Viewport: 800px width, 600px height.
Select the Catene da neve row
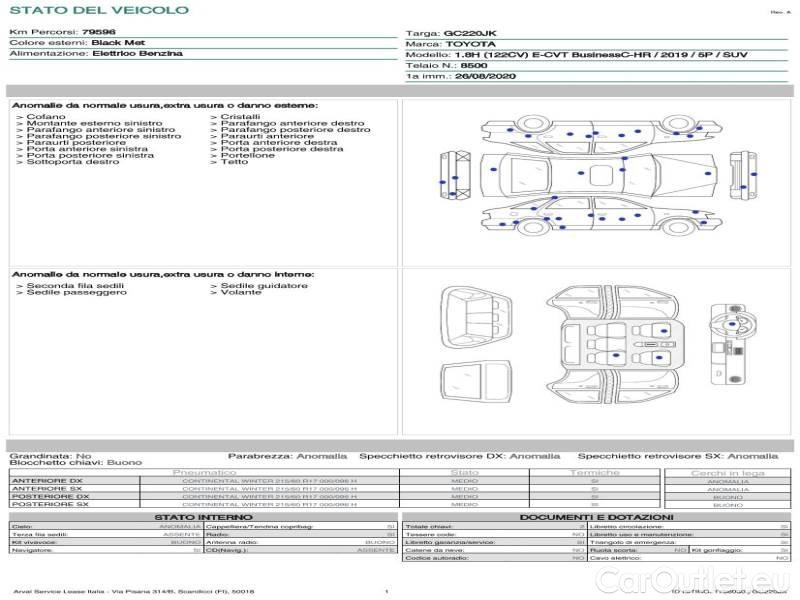(494, 550)
